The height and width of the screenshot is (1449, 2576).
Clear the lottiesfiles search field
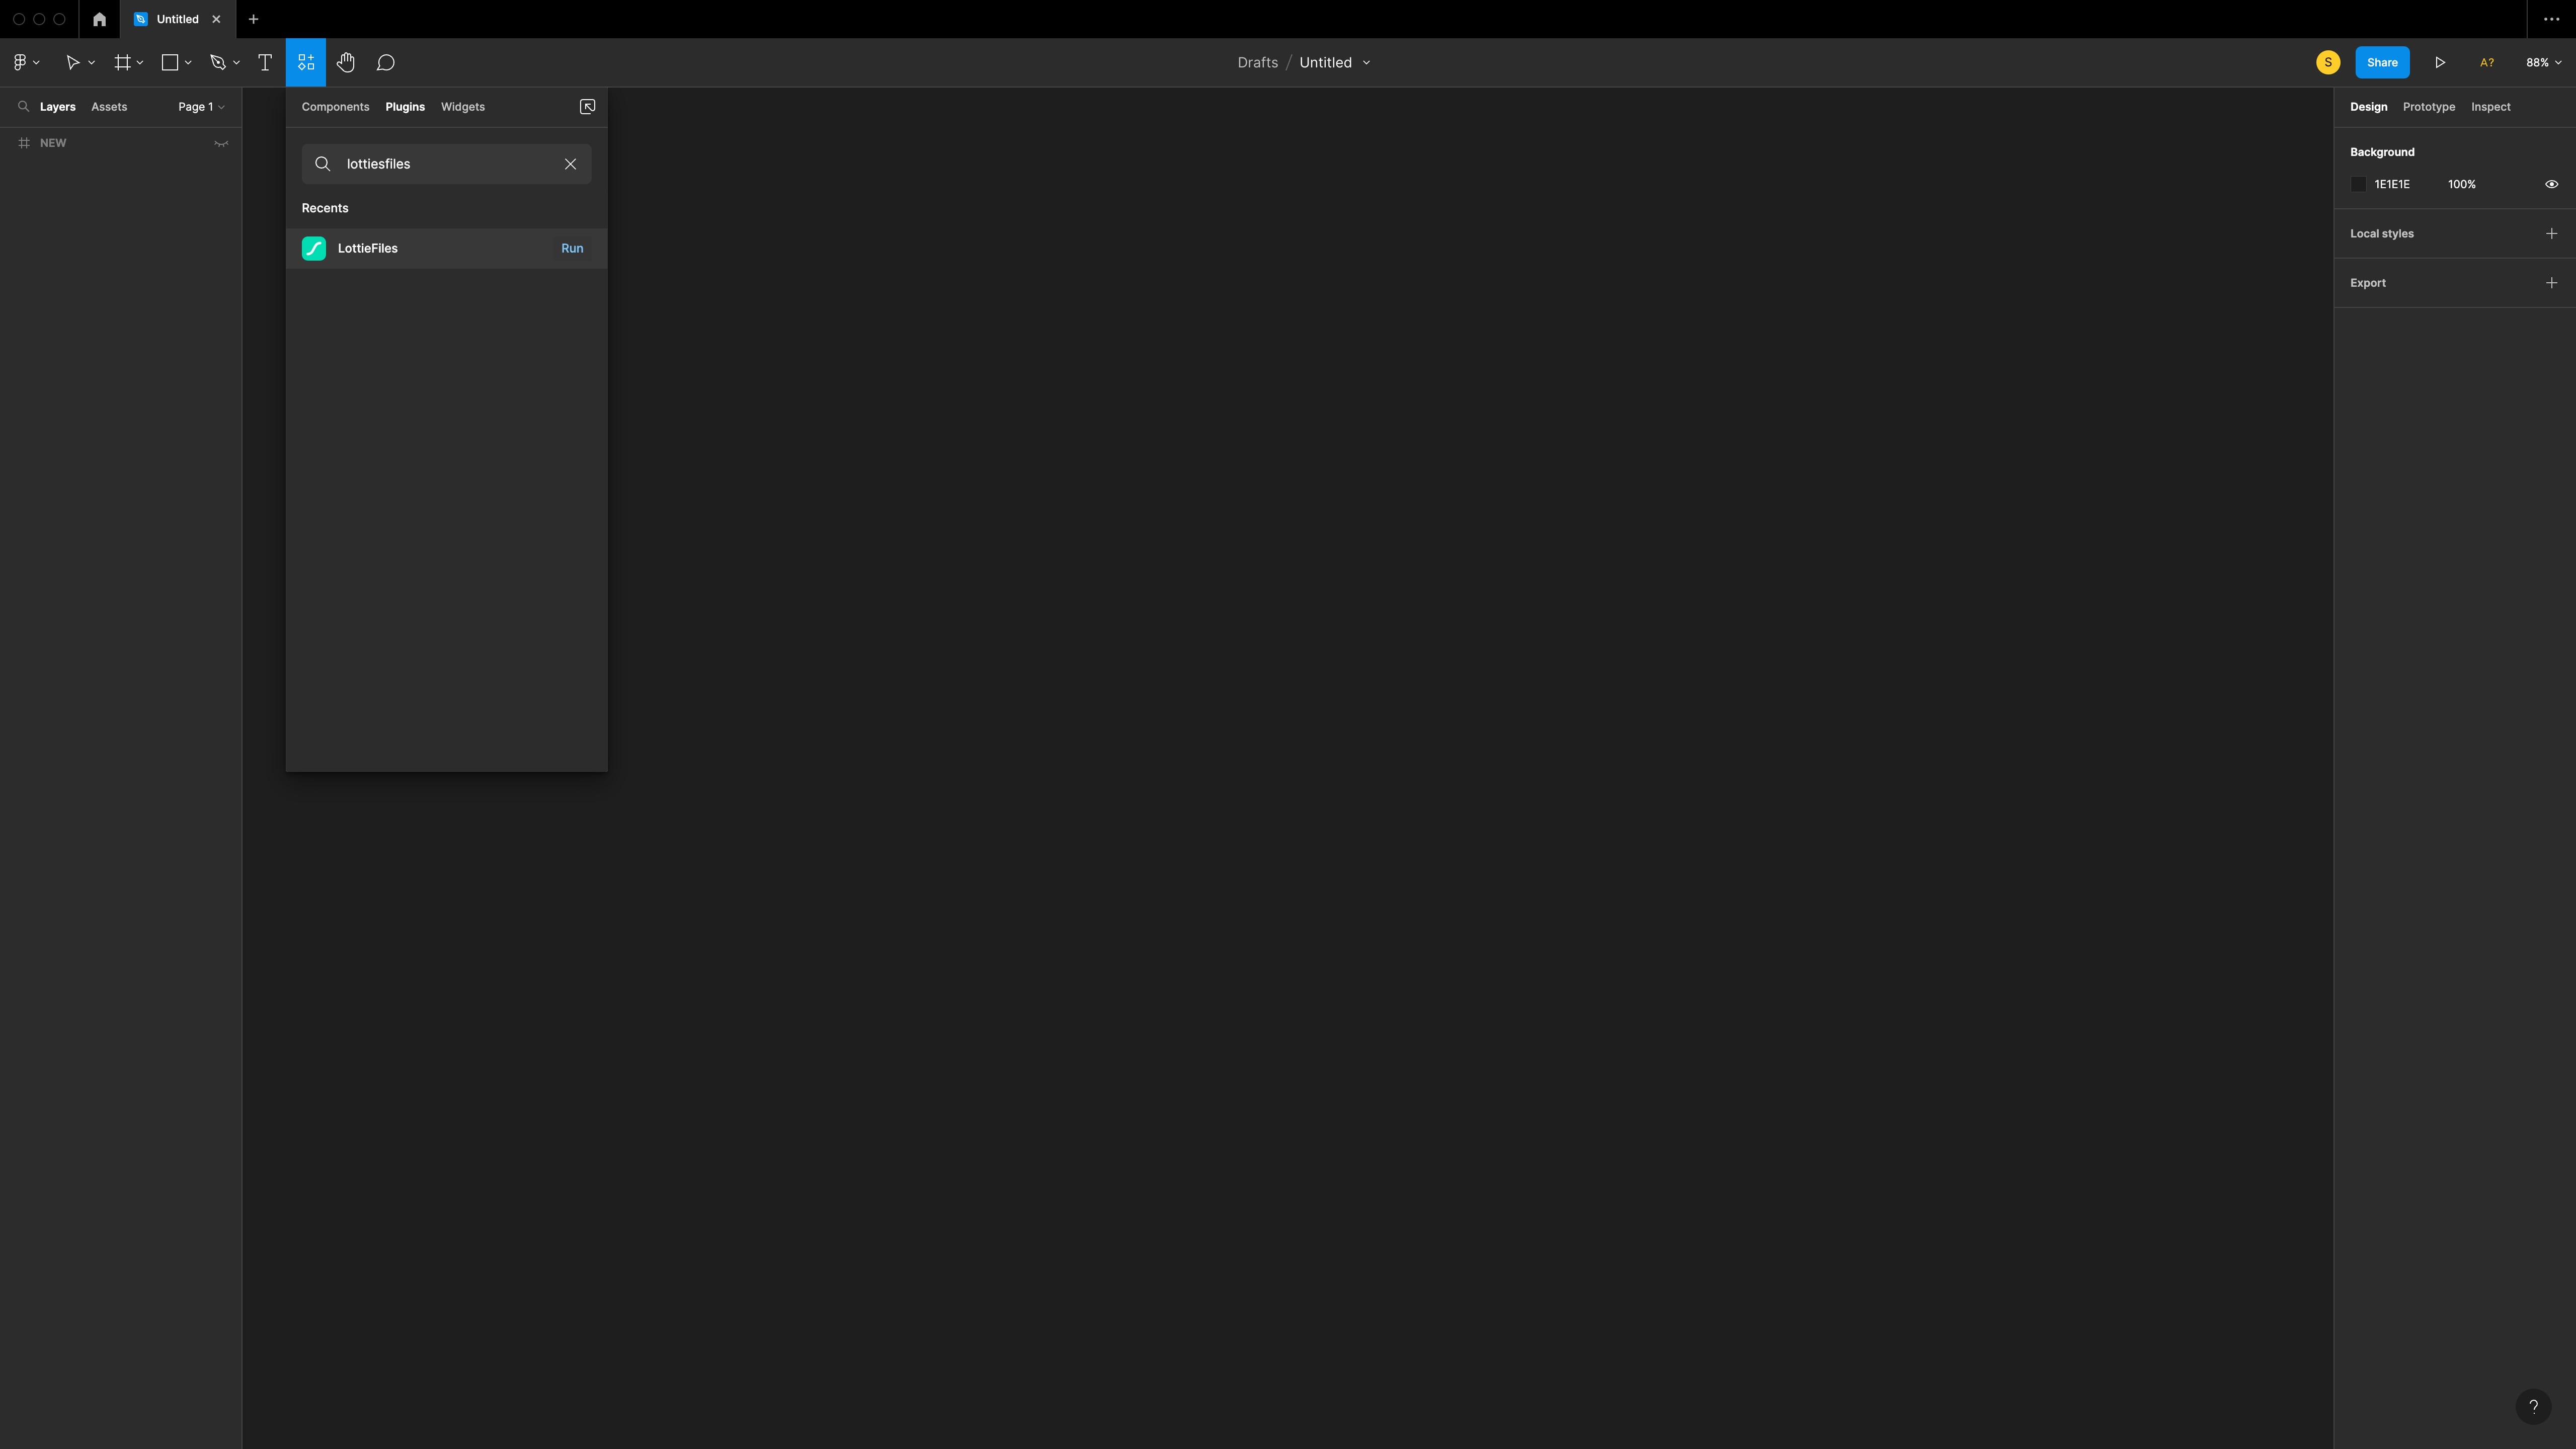click(570, 164)
